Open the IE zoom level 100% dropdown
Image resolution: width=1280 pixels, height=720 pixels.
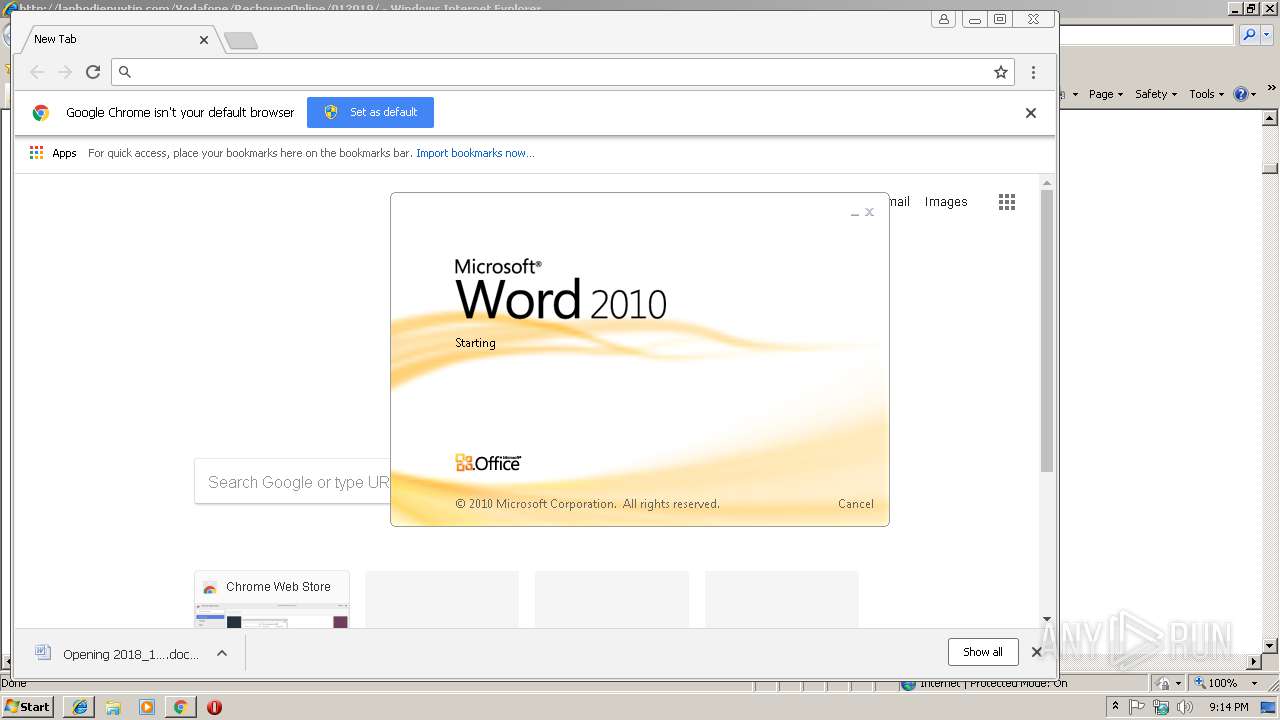1256,683
